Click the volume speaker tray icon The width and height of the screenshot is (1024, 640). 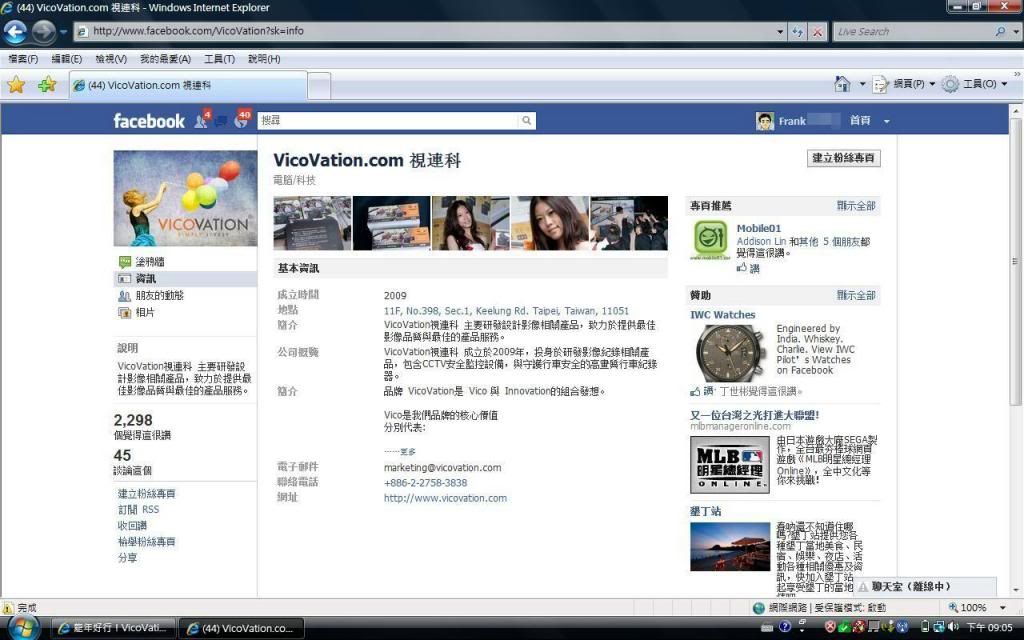(x=954, y=627)
